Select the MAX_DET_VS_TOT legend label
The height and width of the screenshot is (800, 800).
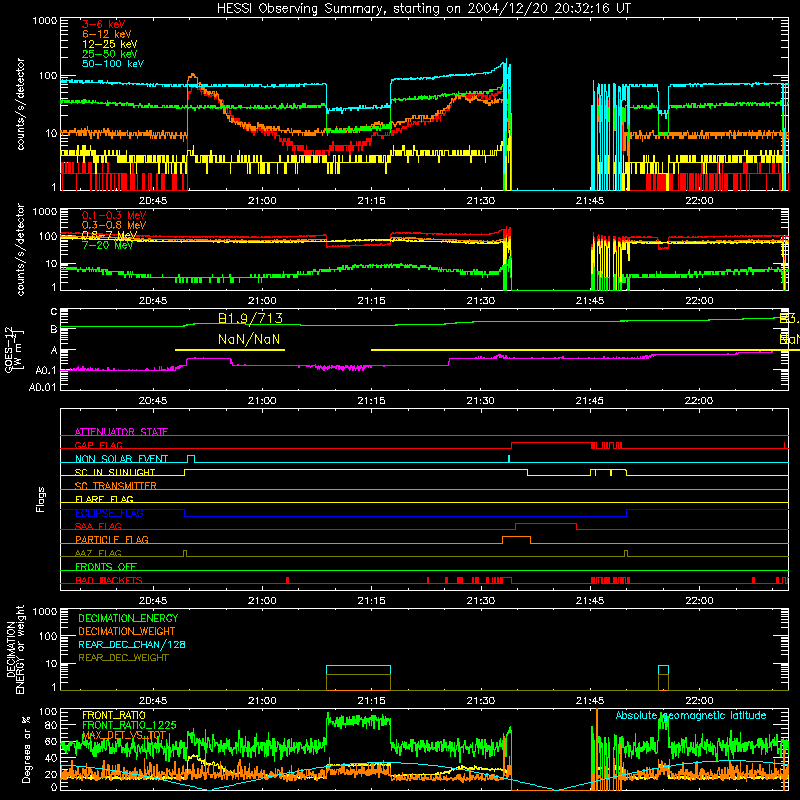tap(124, 735)
